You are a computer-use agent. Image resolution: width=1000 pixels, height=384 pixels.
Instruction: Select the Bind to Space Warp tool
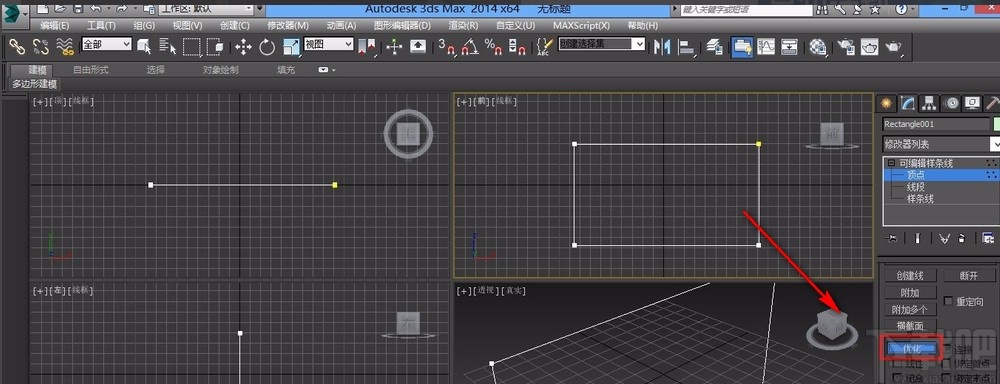click(x=64, y=47)
